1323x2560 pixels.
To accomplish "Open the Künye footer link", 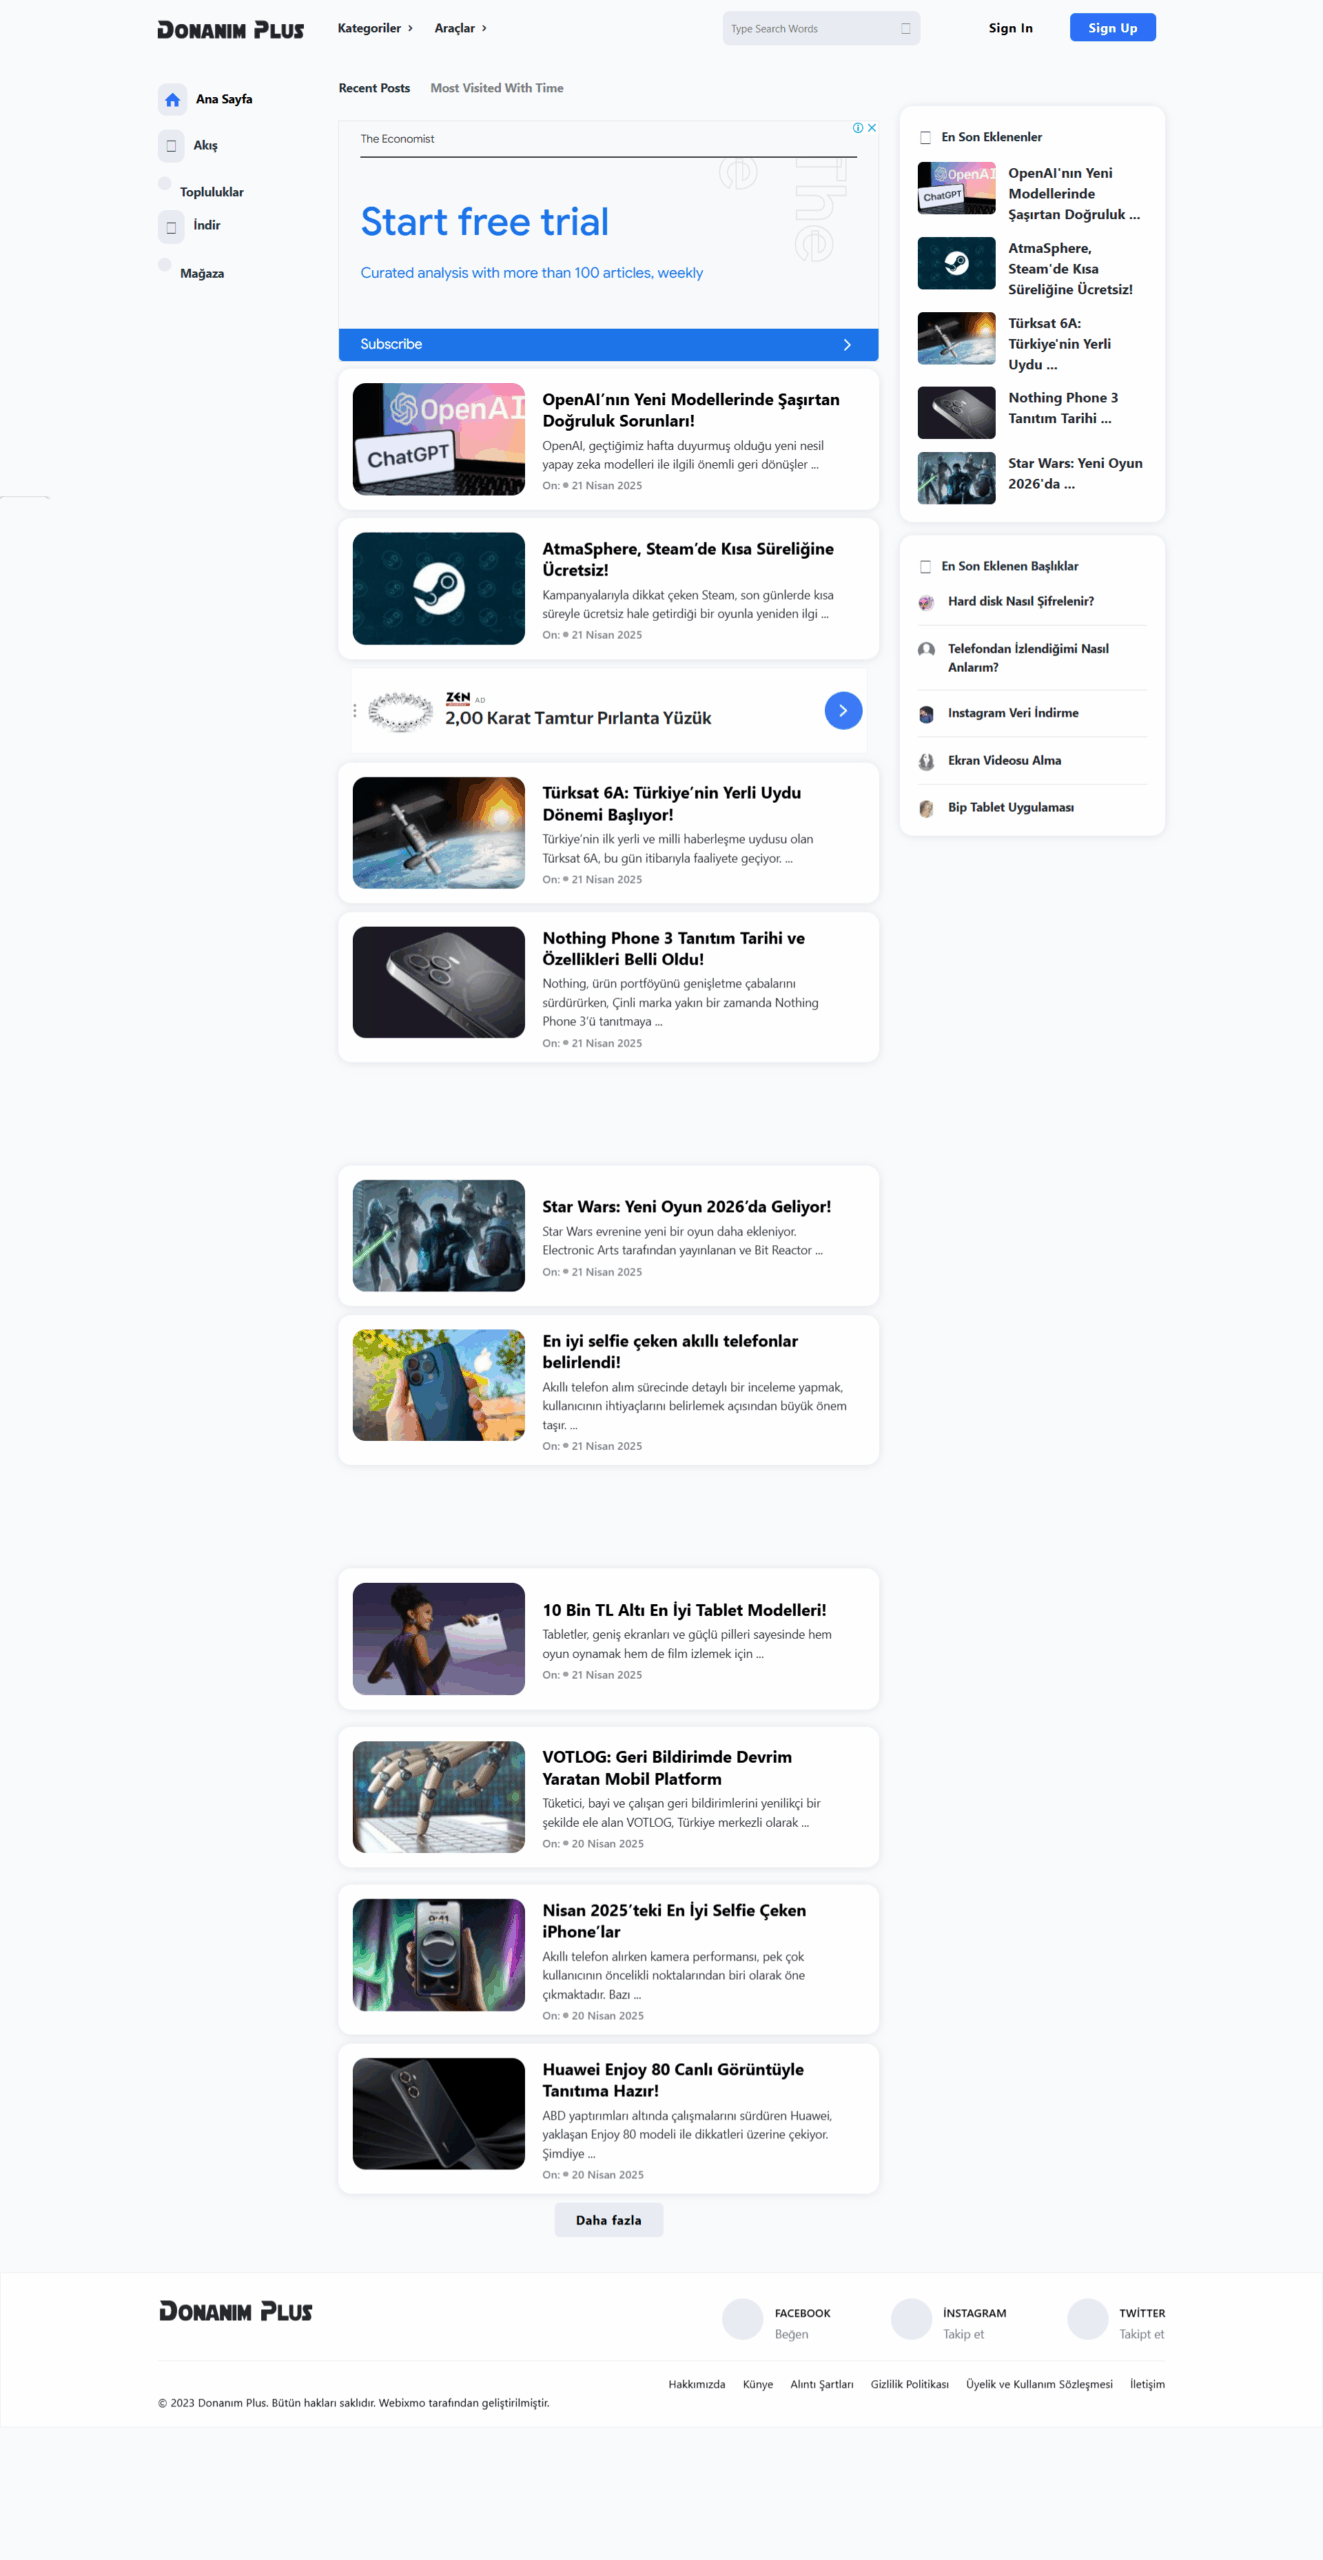I will [x=757, y=2384].
